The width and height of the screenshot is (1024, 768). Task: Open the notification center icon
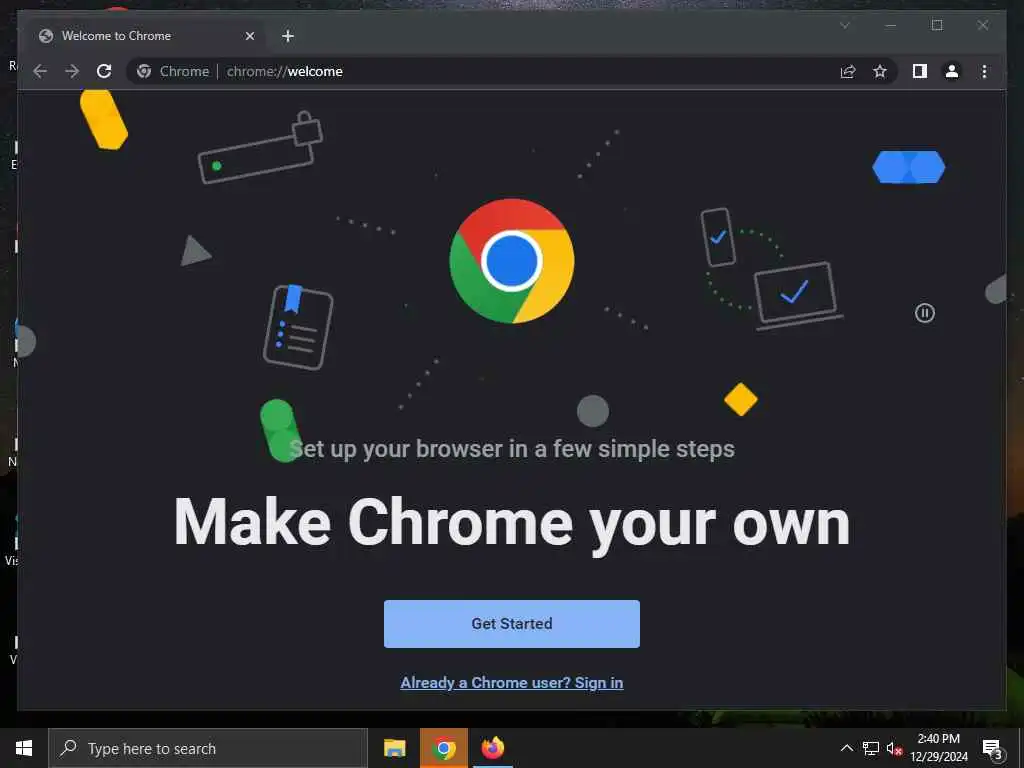pyautogui.click(x=993, y=749)
